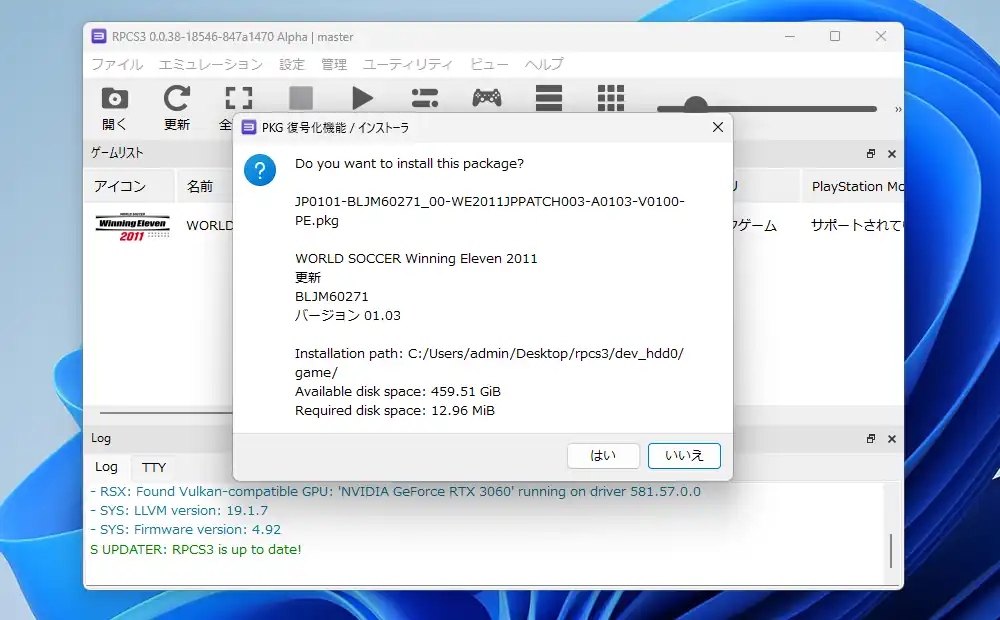Click the gamepad controllers toolbar icon
1000x620 pixels.
coord(486,97)
